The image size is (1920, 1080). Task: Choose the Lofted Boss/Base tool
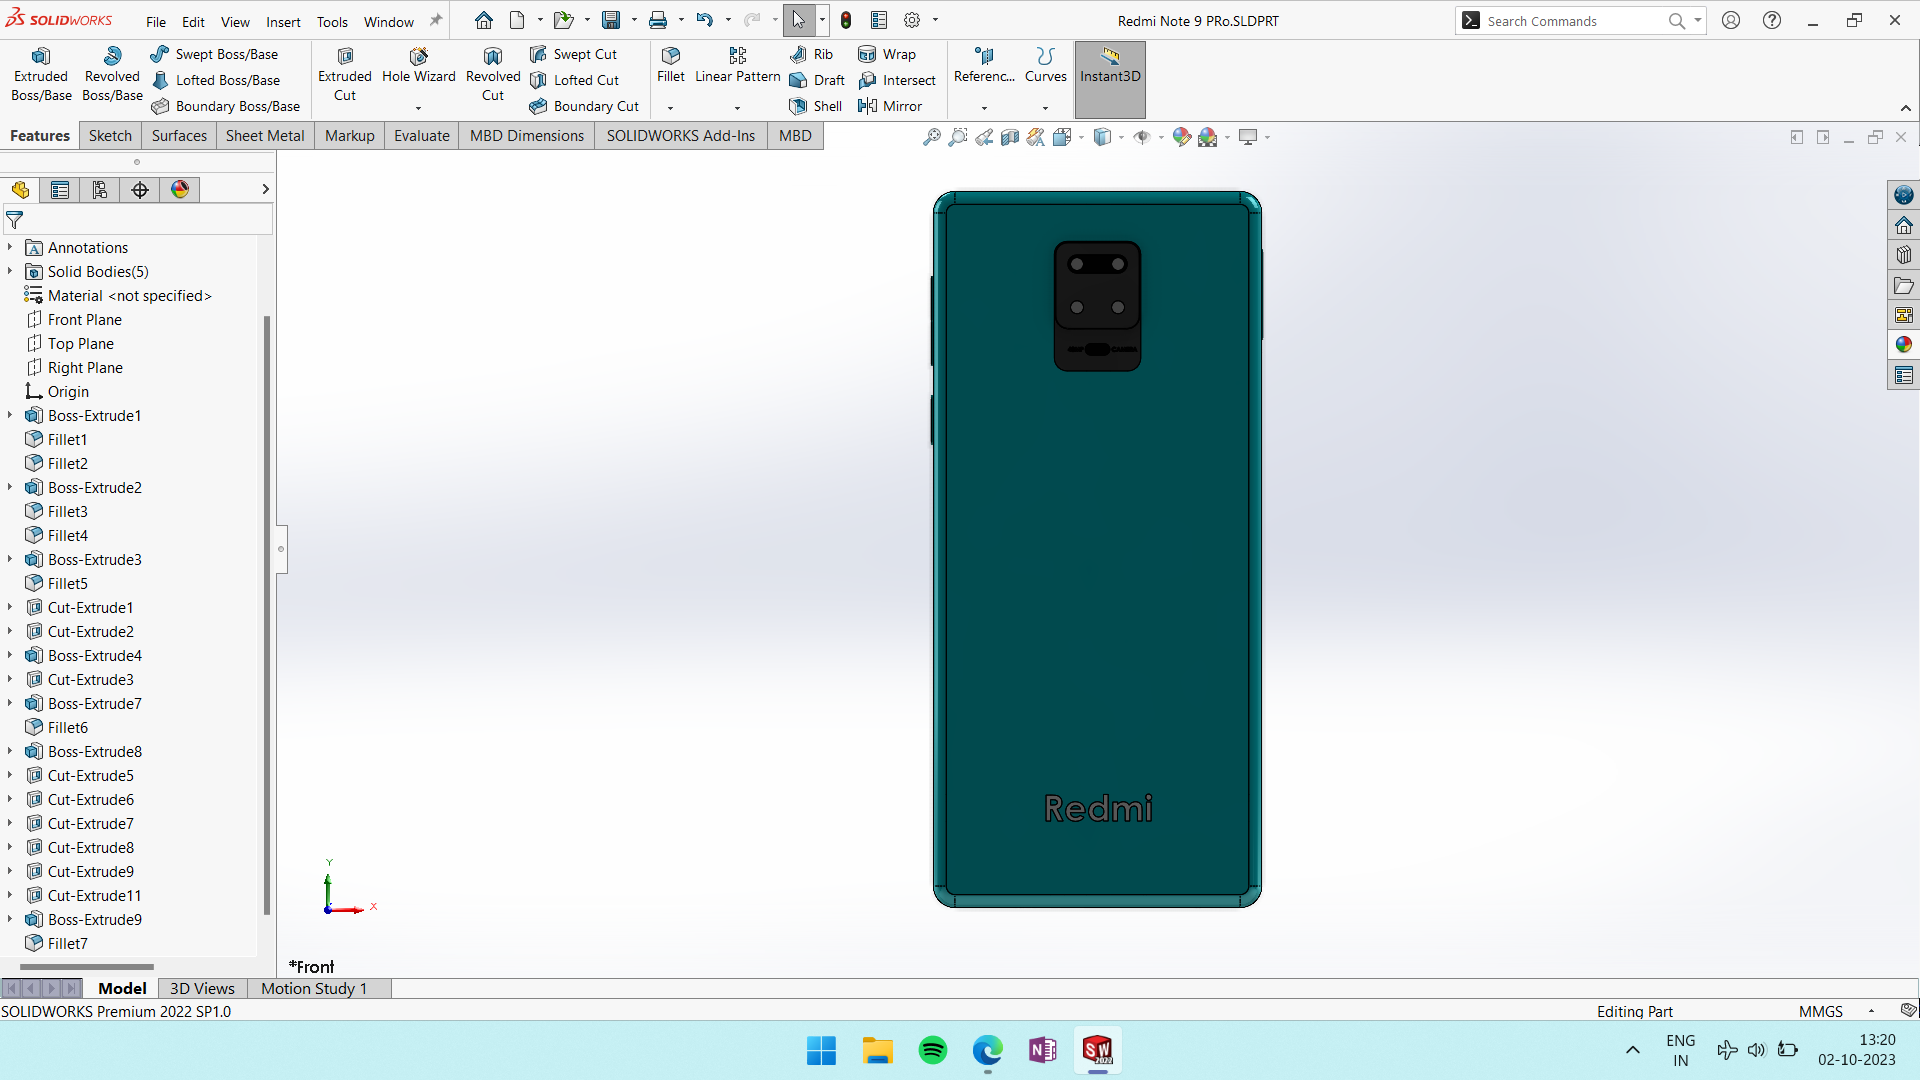(215, 80)
